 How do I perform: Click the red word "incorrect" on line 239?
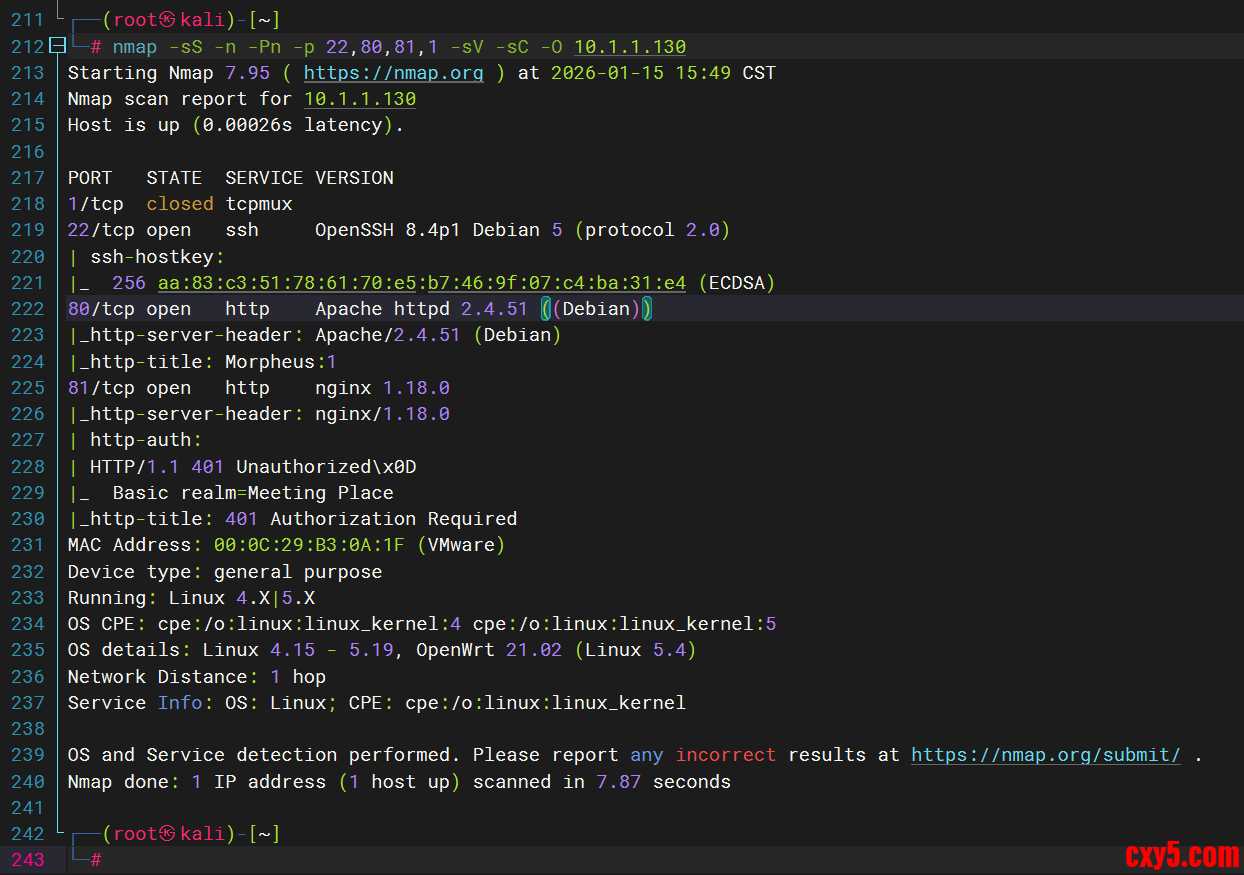point(725,755)
